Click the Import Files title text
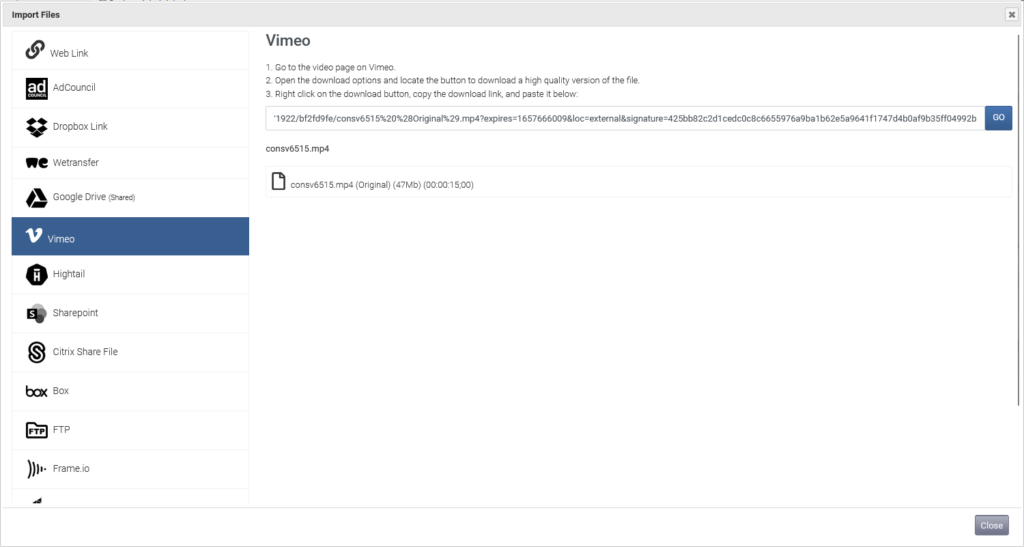 36,14
